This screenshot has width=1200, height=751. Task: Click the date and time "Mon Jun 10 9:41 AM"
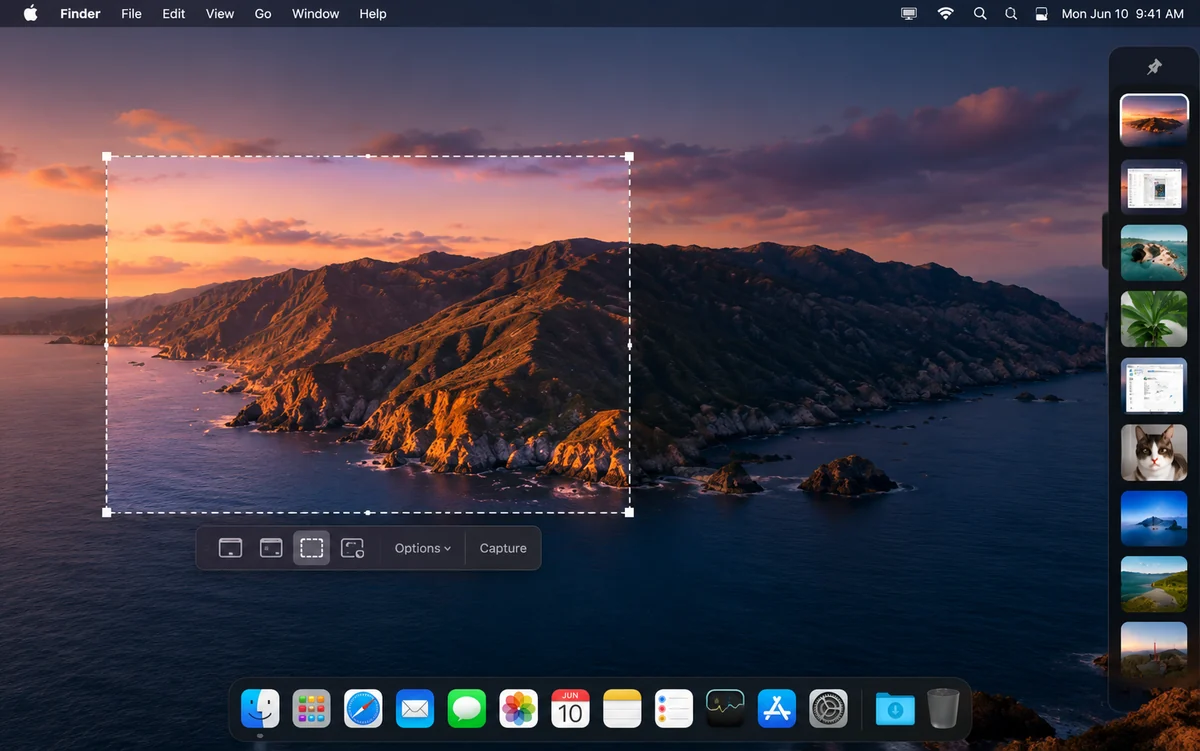pyautogui.click(x=1122, y=14)
